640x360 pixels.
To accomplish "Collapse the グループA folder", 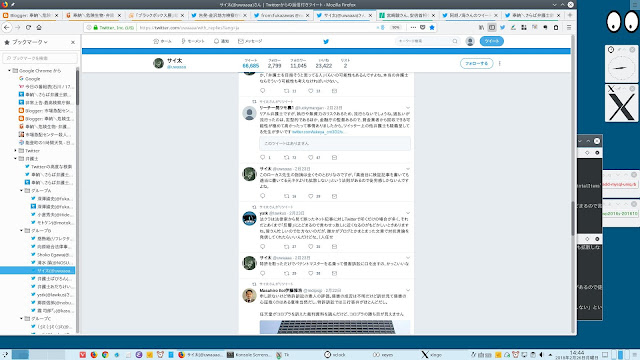I will [x=22, y=191].
